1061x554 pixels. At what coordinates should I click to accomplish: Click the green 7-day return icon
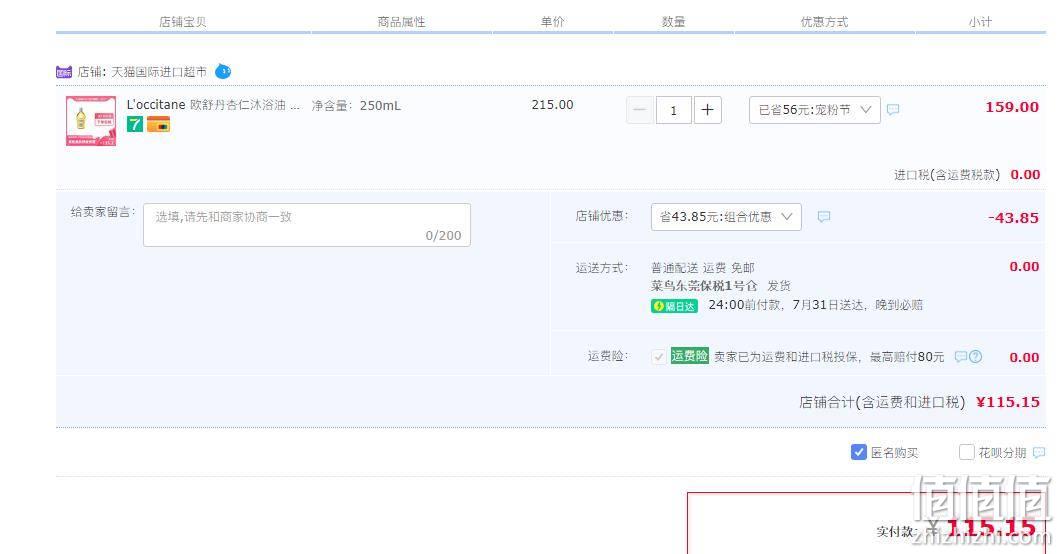point(135,124)
